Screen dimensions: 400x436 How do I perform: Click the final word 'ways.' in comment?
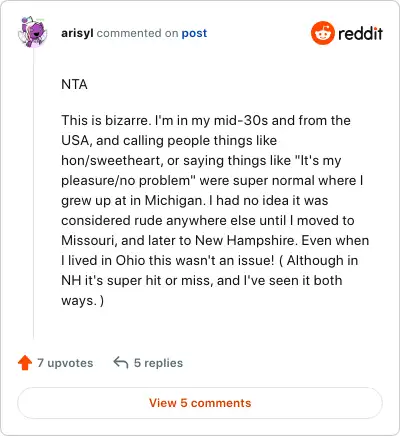pos(79,301)
